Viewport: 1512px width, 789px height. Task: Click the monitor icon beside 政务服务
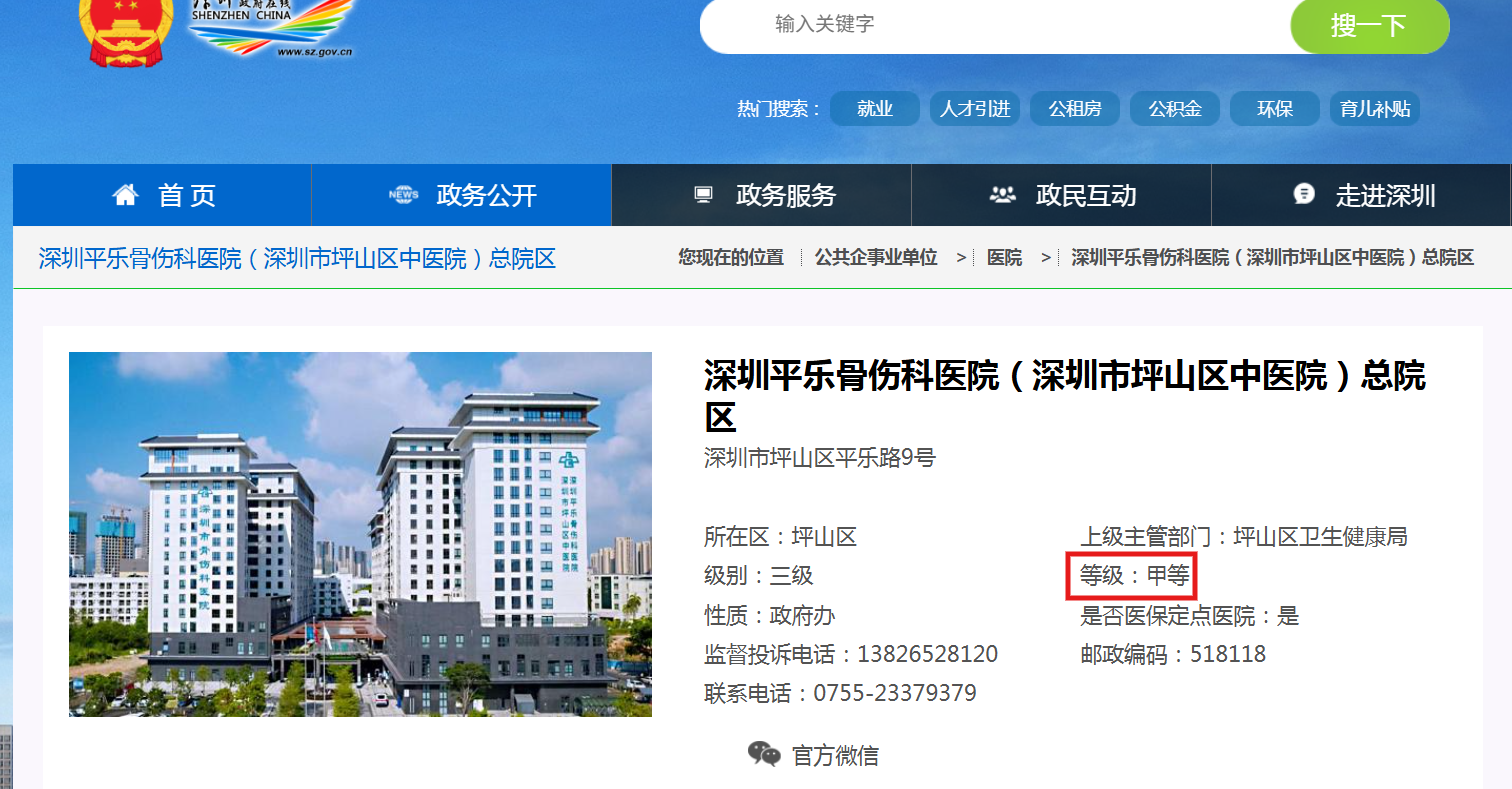[x=704, y=195]
